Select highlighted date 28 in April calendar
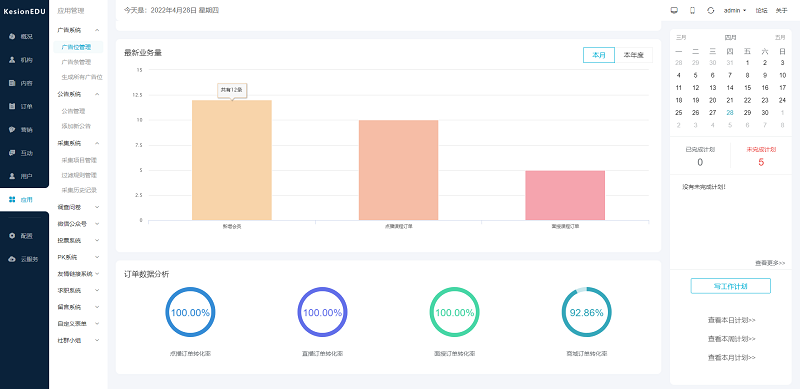800x389 pixels. coord(730,113)
